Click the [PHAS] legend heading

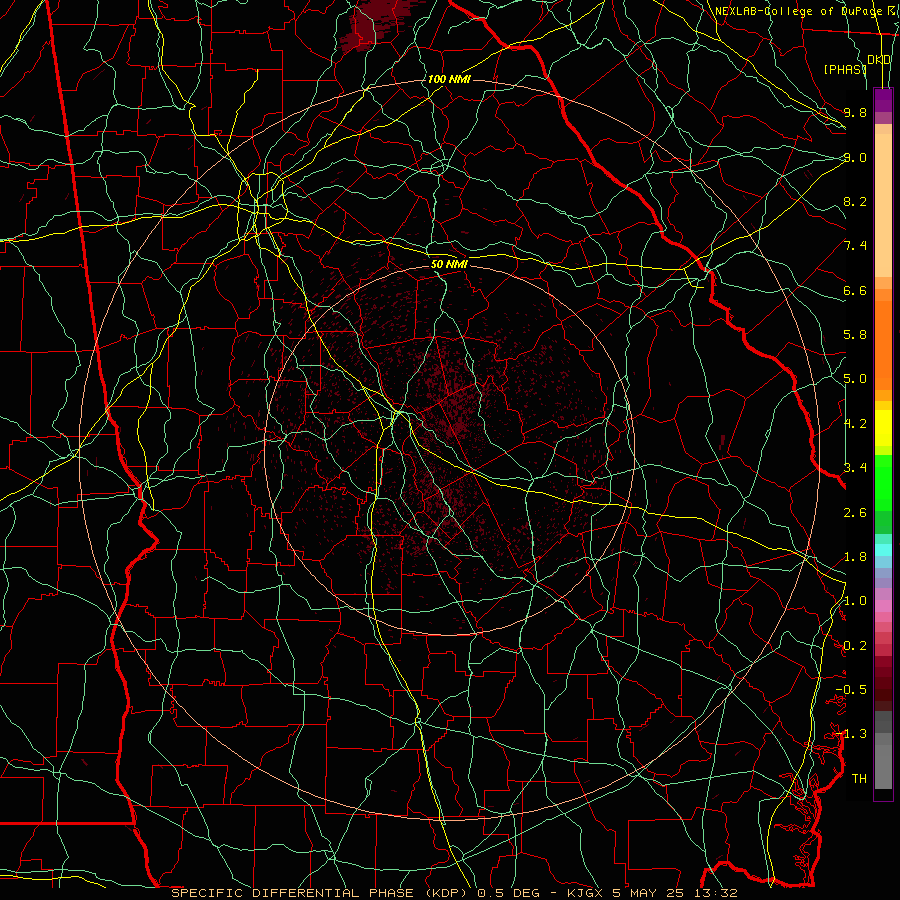click(844, 69)
